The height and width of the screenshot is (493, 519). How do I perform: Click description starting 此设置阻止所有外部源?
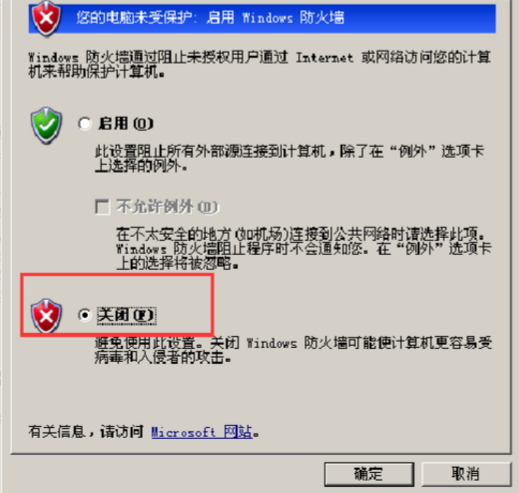tap(289, 159)
